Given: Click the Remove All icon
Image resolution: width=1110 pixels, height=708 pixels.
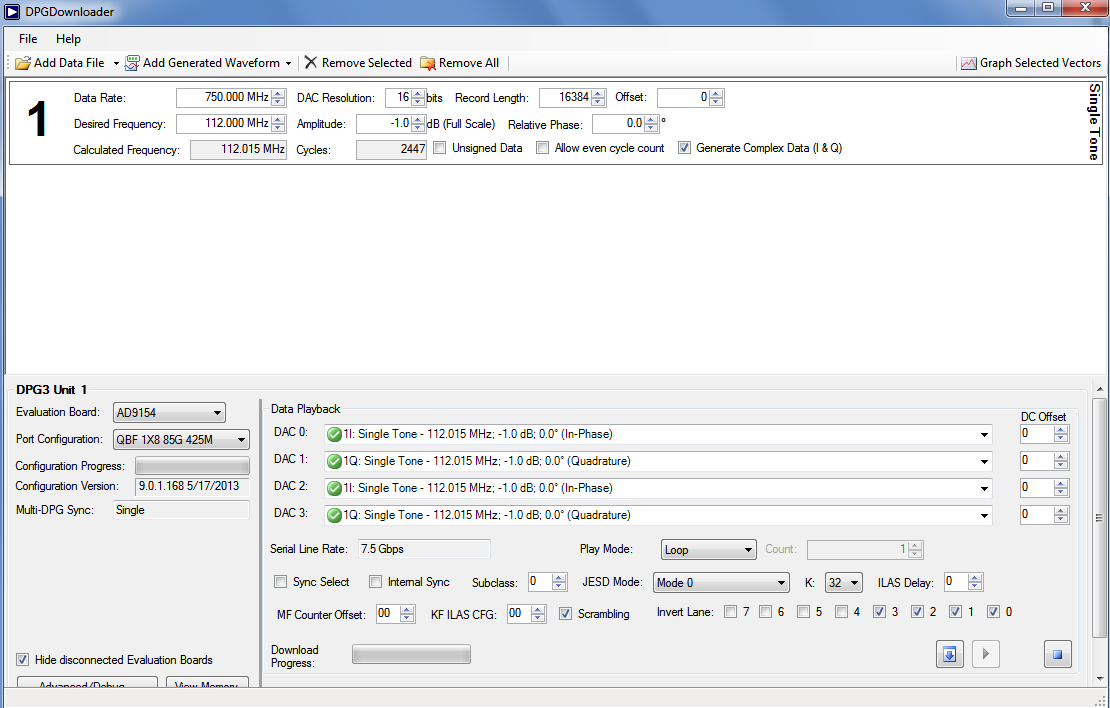Looking at the screenshot, I should point(428,63).
